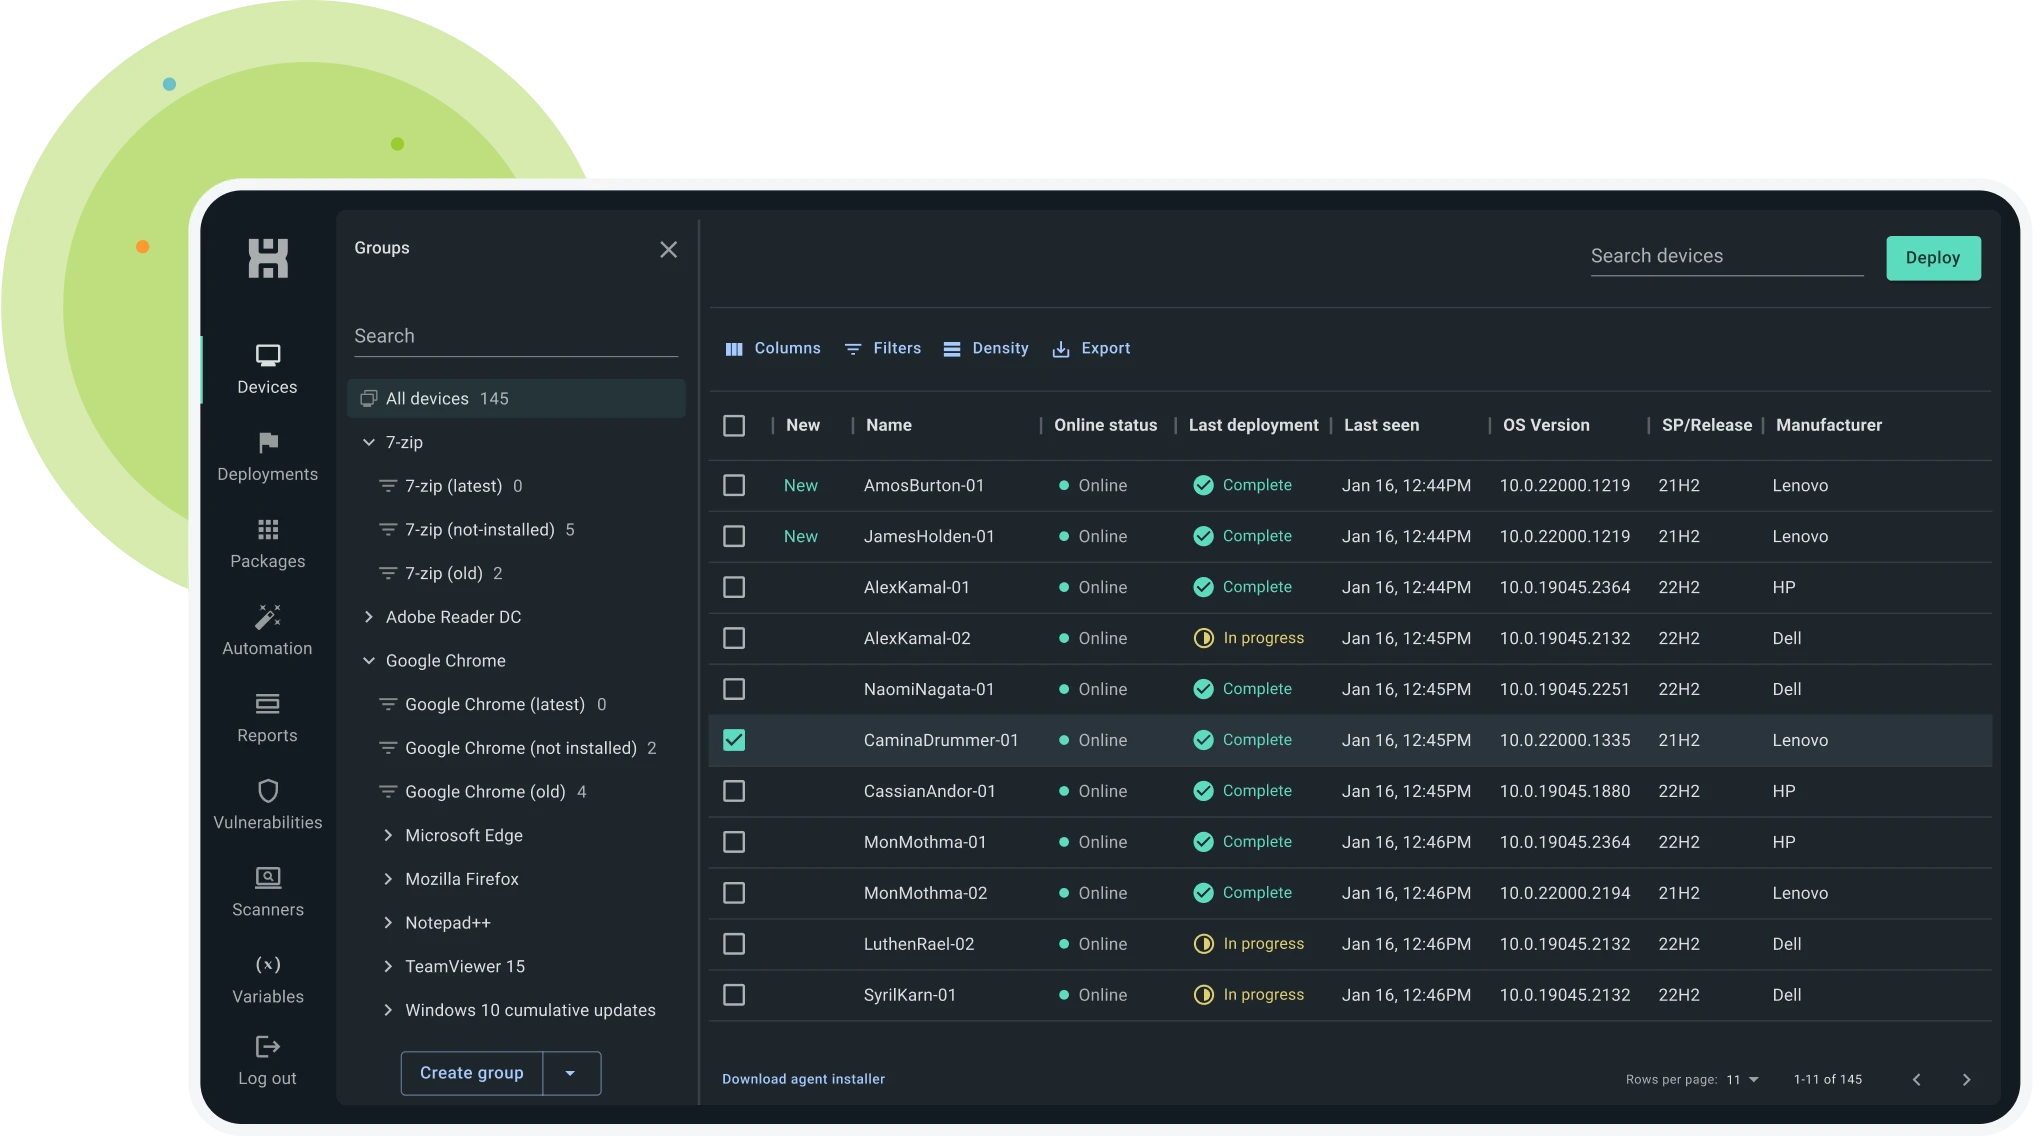Toggle the select-all header checkbox
Image resolution: width=2040 pixels, height=1136 pixels.
(734, 425)
